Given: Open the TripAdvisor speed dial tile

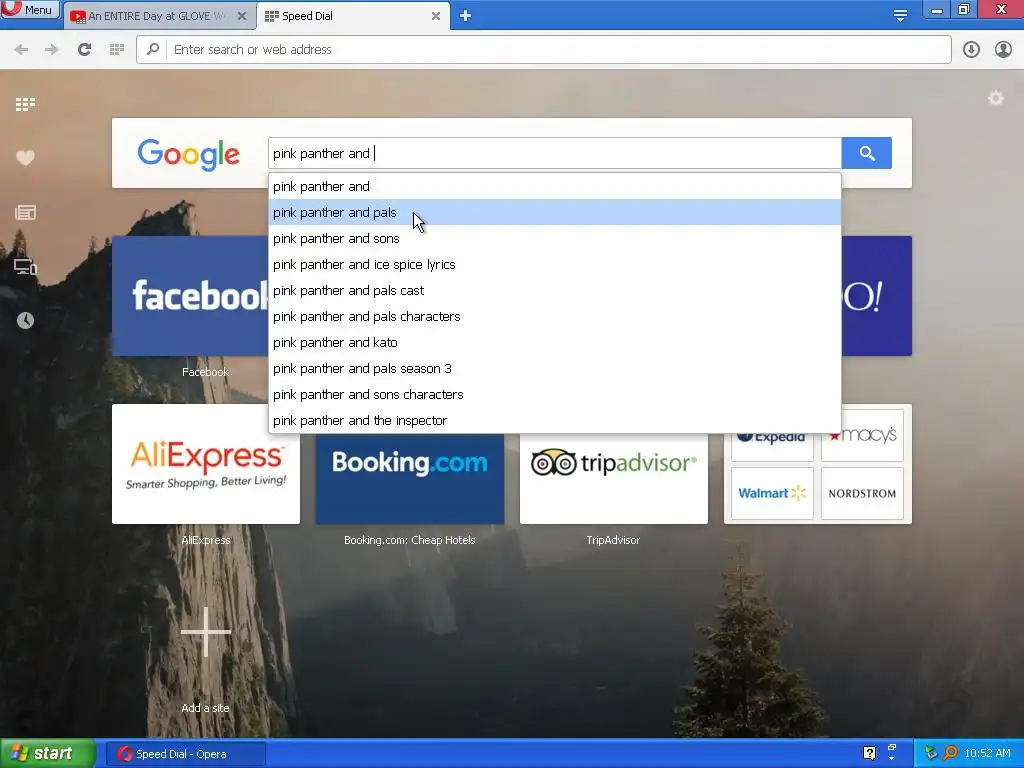Looking at the screenshot, I should [613, 478].
